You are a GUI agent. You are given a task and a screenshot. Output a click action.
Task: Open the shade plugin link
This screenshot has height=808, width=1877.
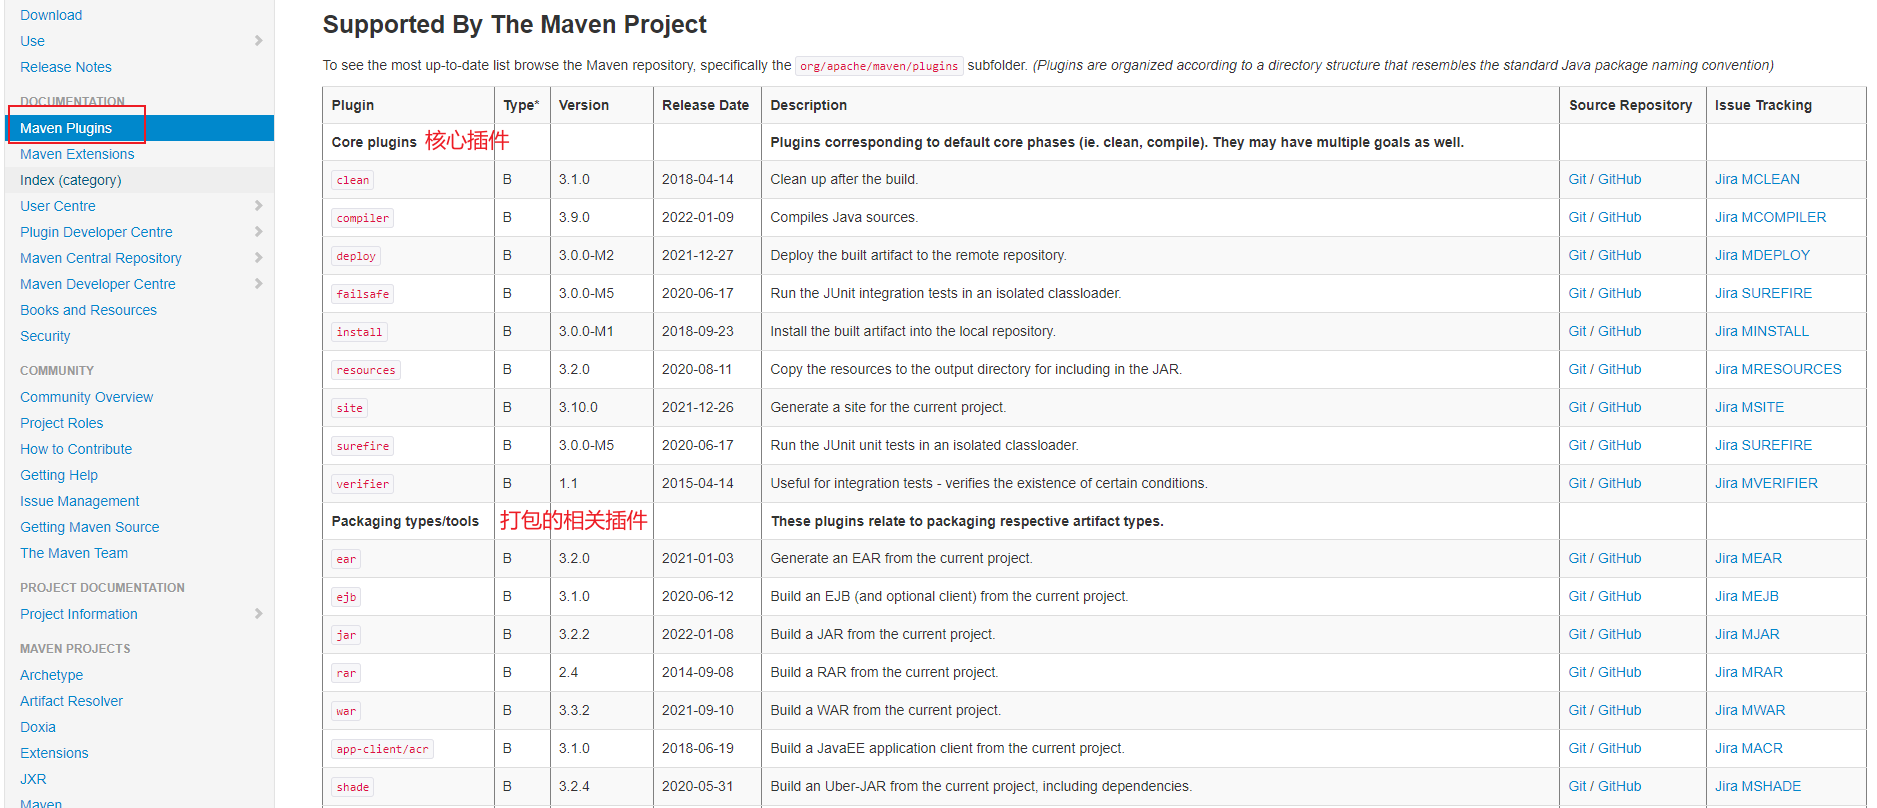pos(353,787)
